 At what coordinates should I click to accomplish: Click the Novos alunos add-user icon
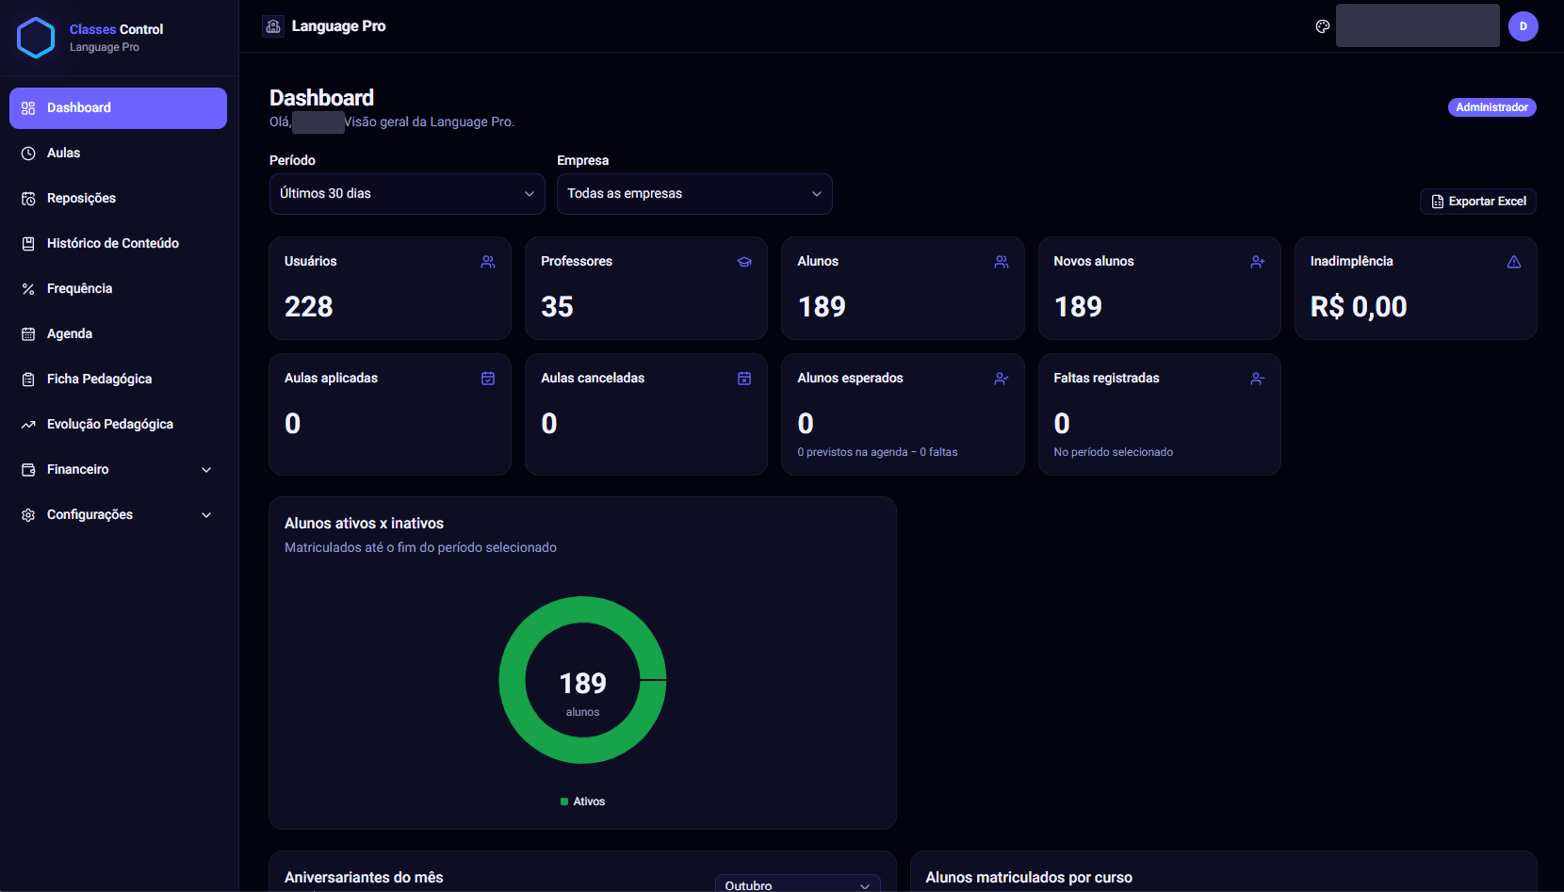tap(1257, 262)
